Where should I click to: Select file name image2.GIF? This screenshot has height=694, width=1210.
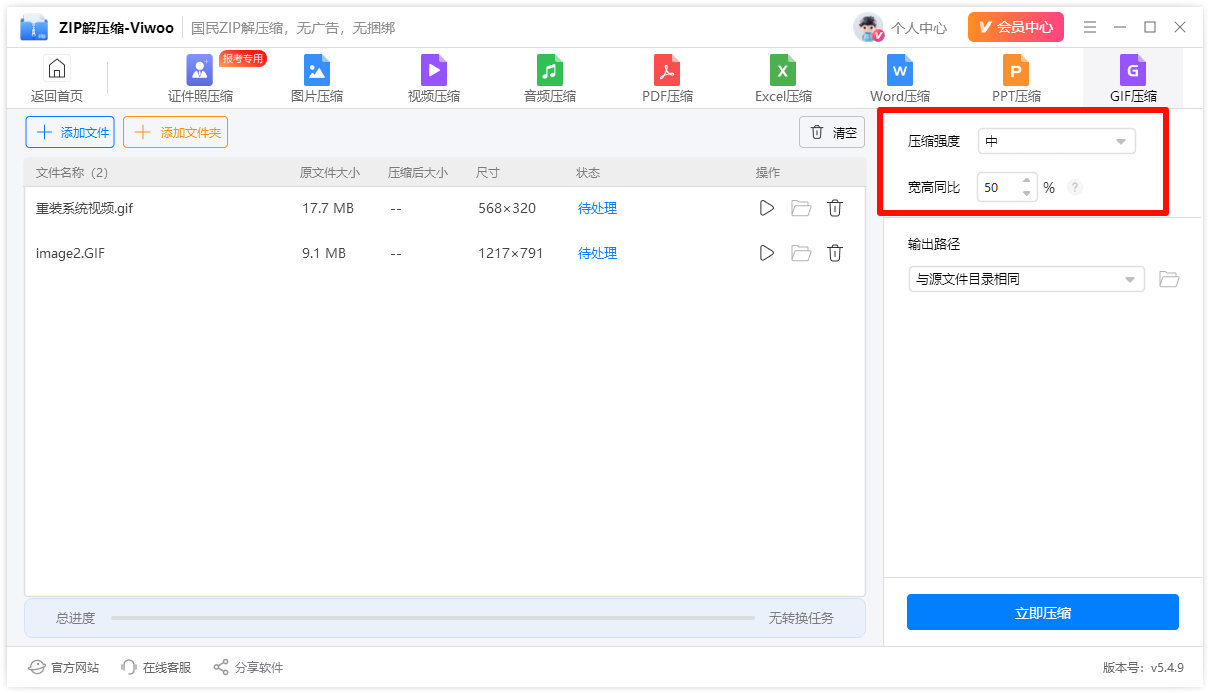point(70,253)
